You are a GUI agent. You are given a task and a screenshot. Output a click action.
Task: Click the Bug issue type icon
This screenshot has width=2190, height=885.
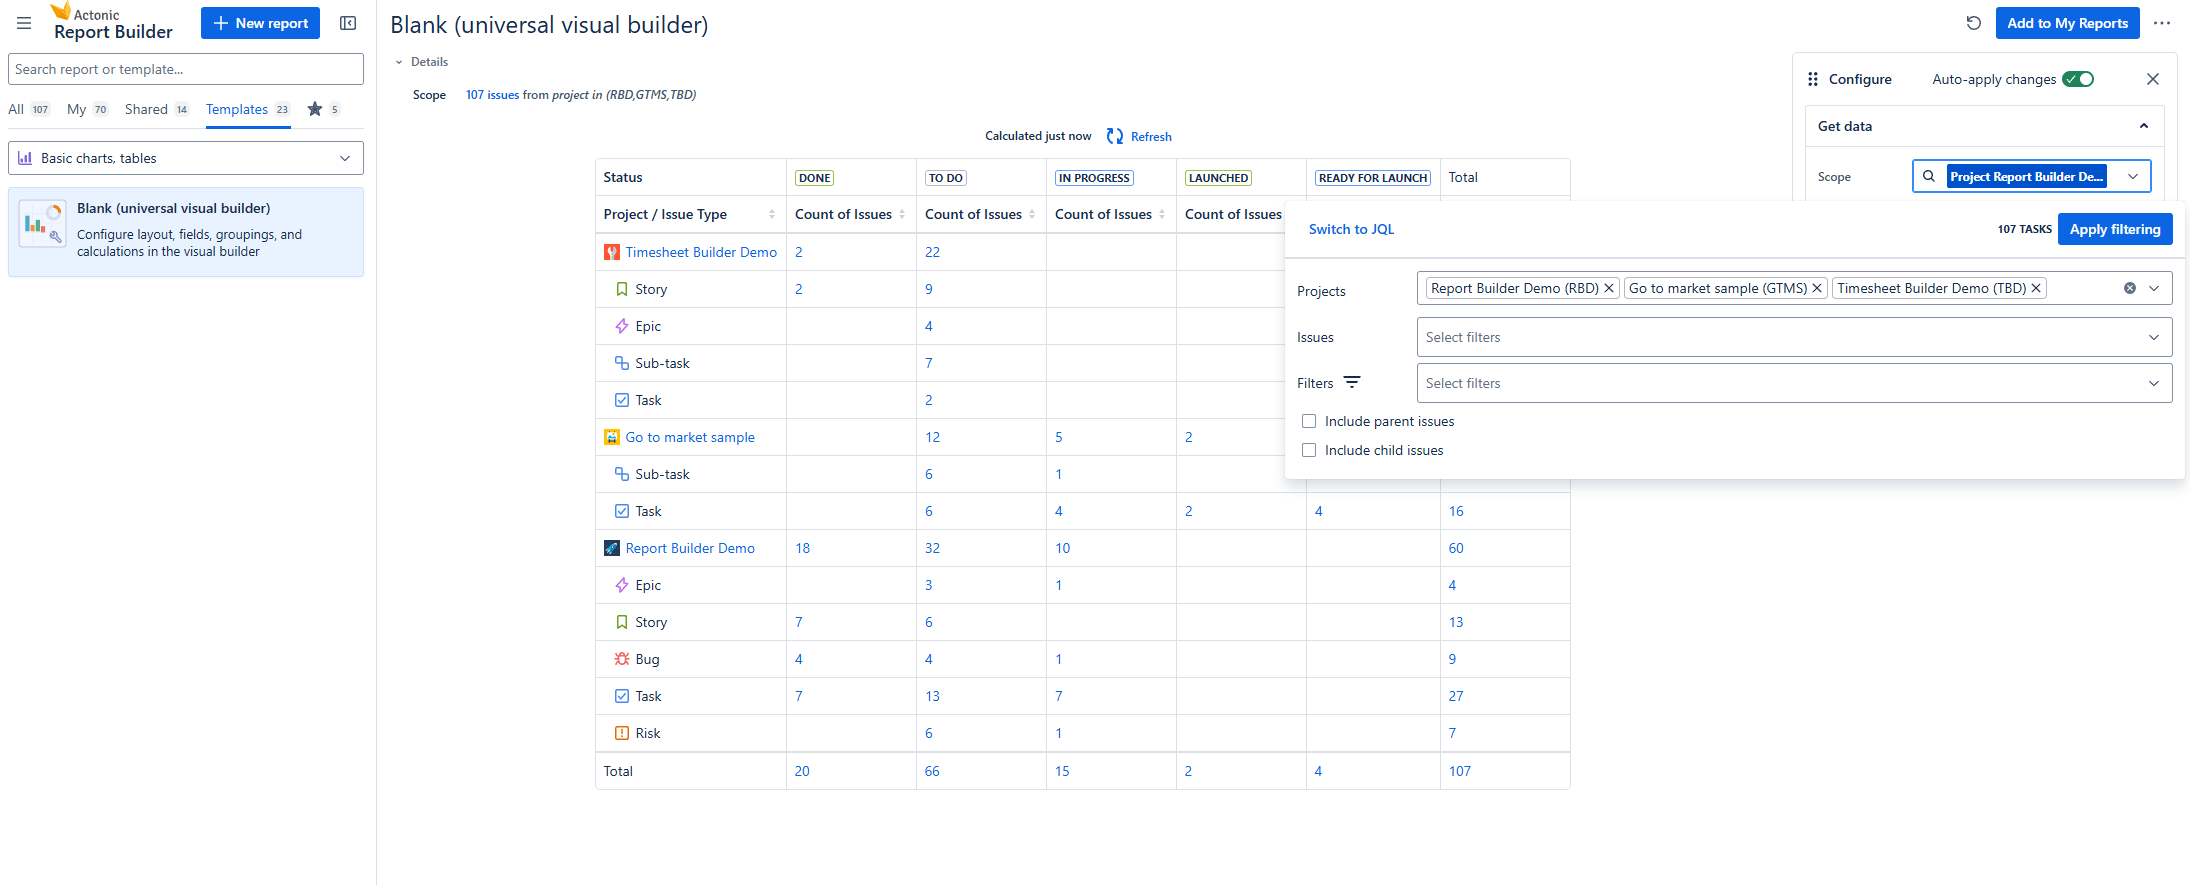[x=622, y=659]
